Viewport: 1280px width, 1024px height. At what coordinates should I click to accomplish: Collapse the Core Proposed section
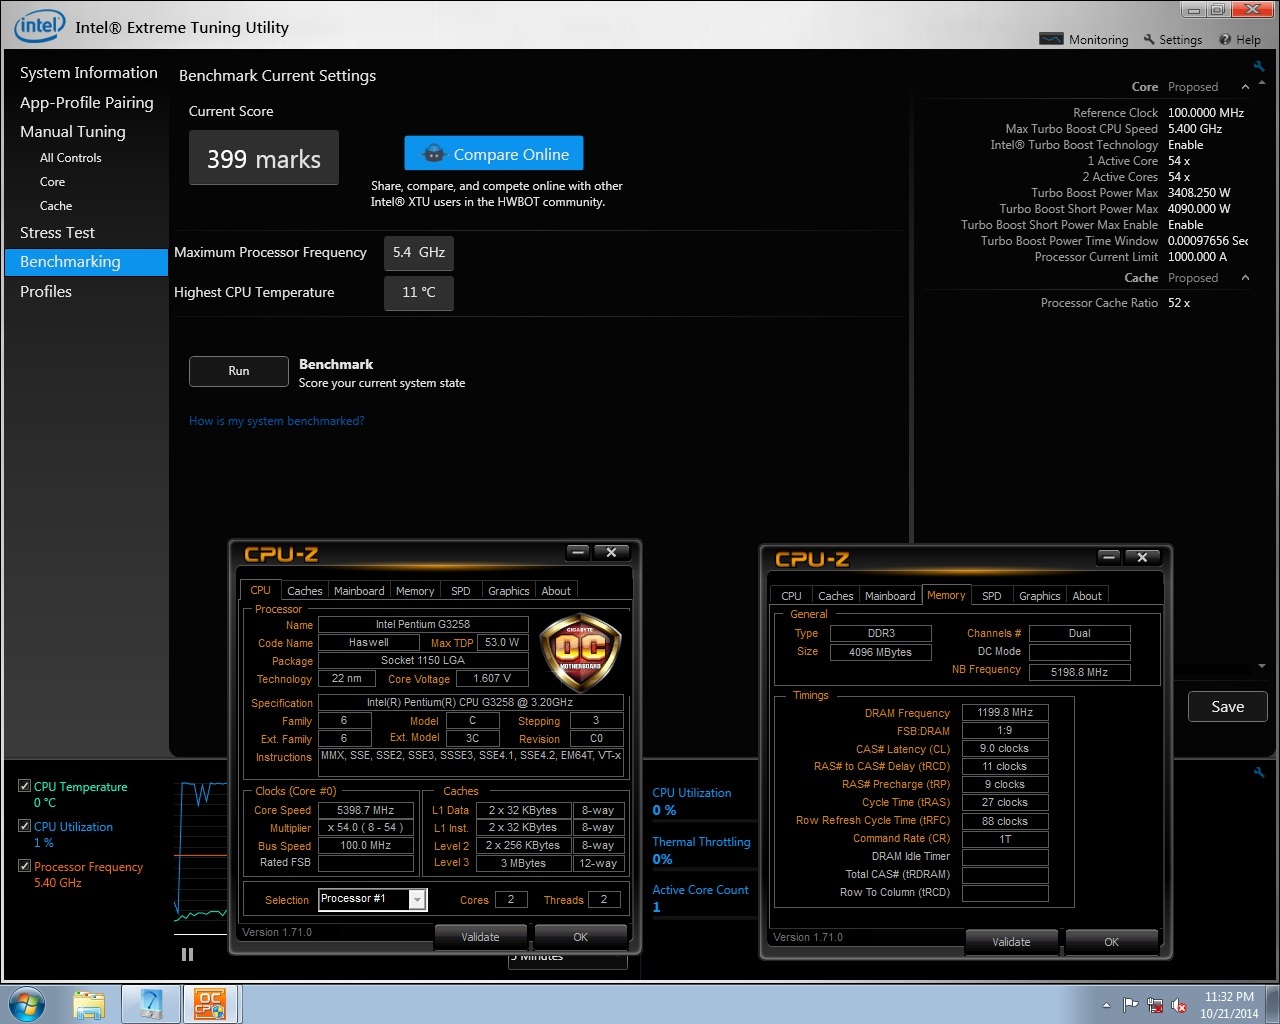coord(1245,87)
